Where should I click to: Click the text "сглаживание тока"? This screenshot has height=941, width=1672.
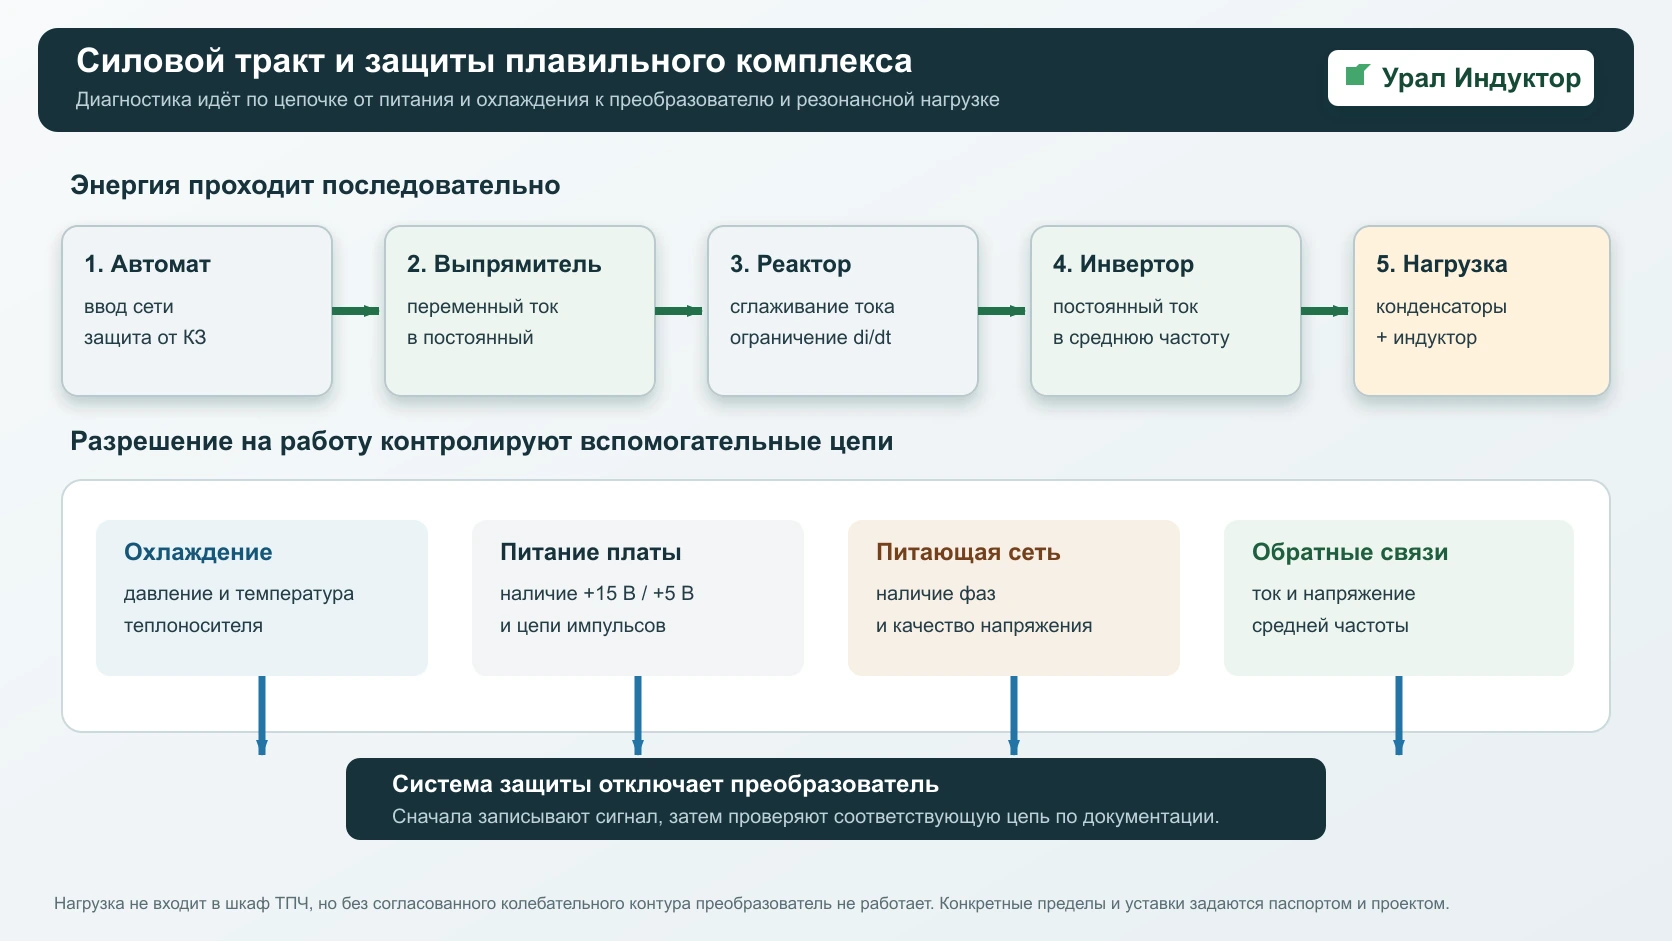click(812, 307)
